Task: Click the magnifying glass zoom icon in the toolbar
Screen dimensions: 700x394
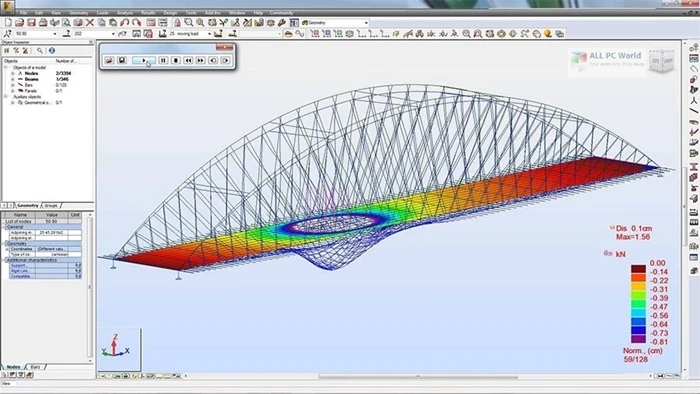Action: 189,22
